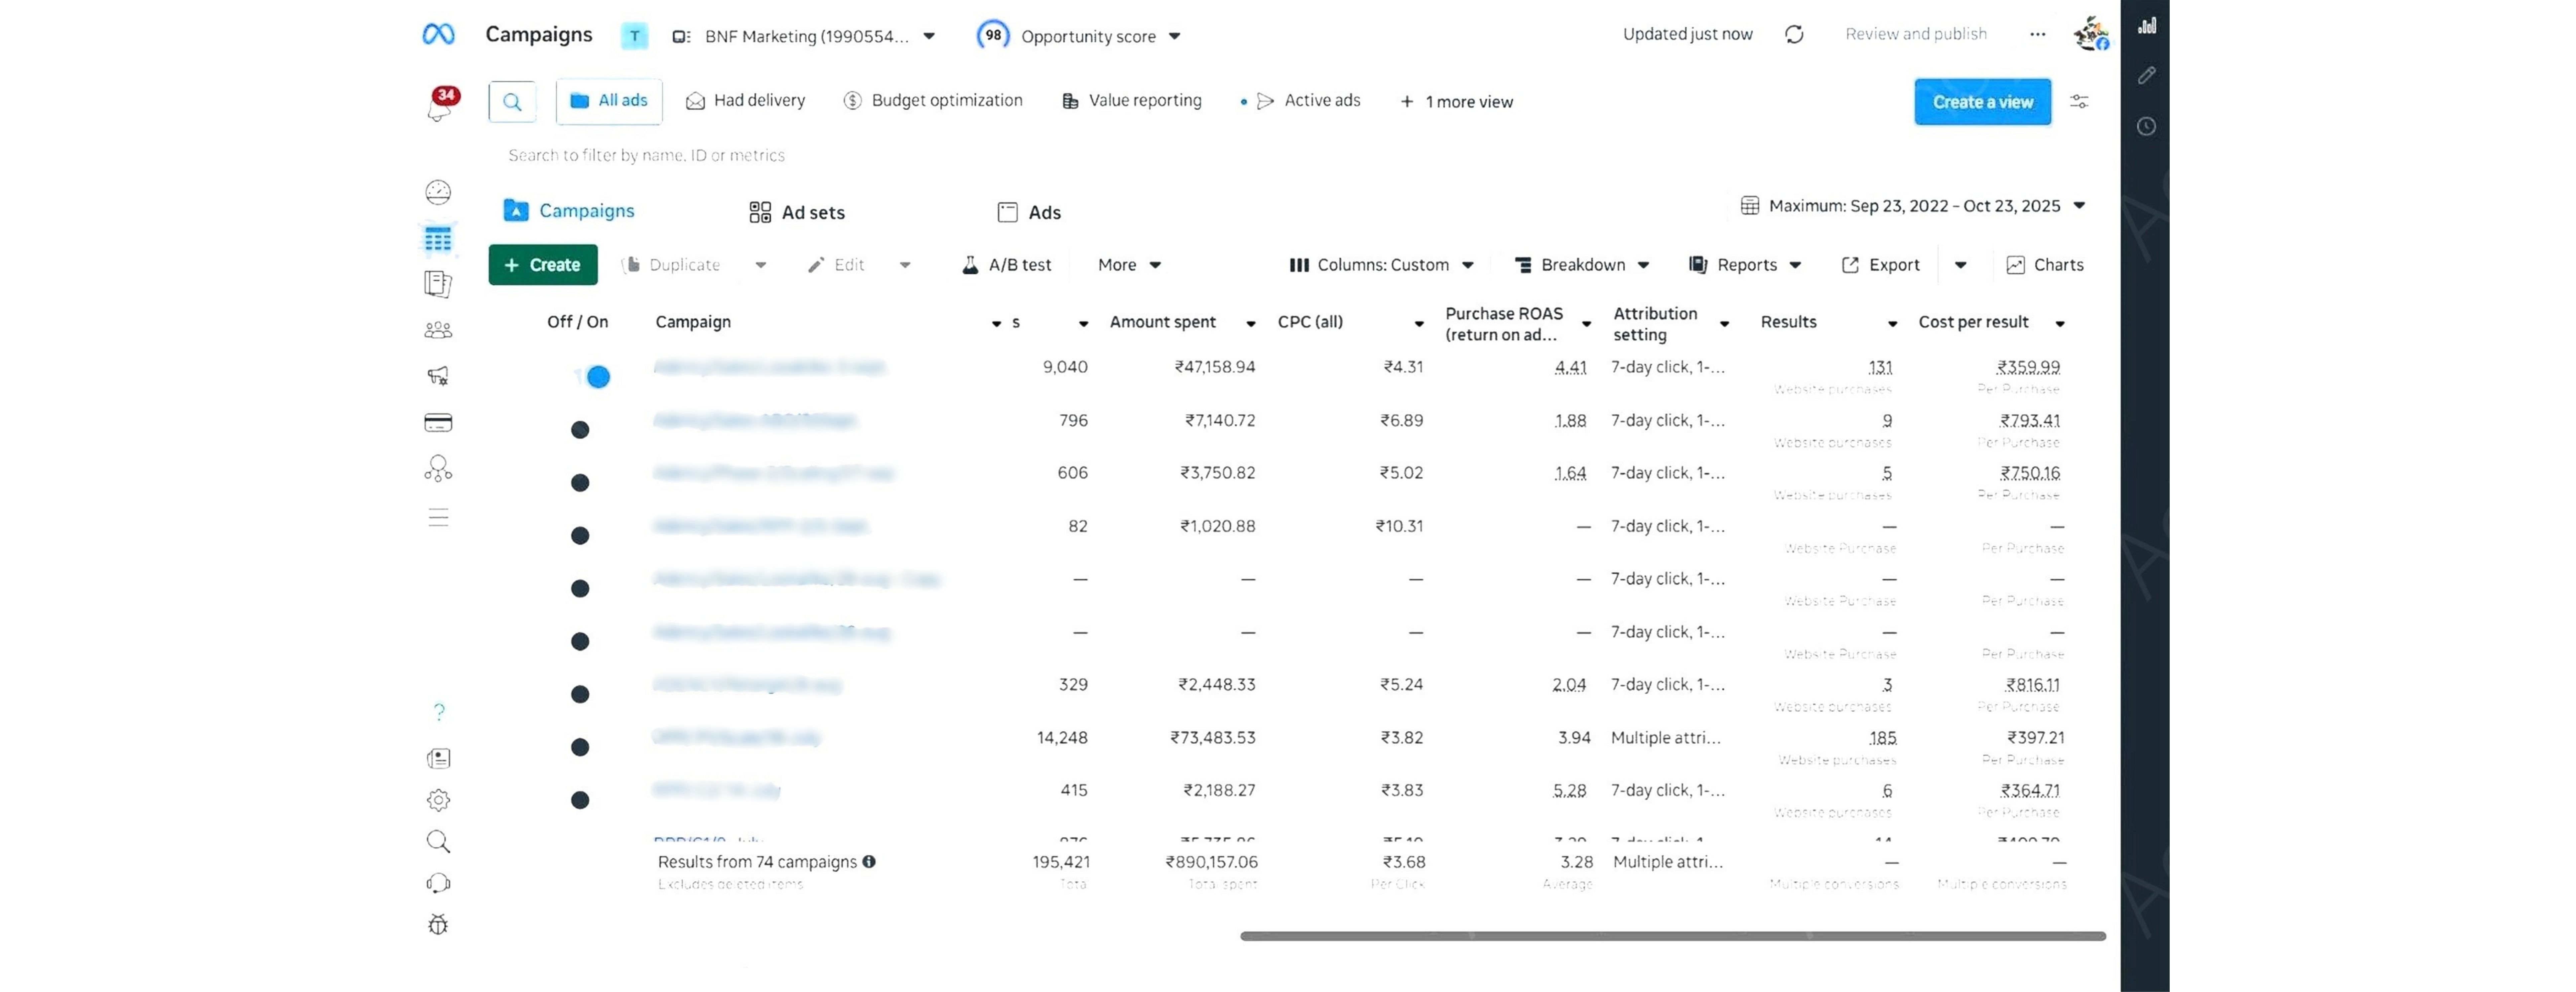Open the Columns: Custom dropdown

1382,265
